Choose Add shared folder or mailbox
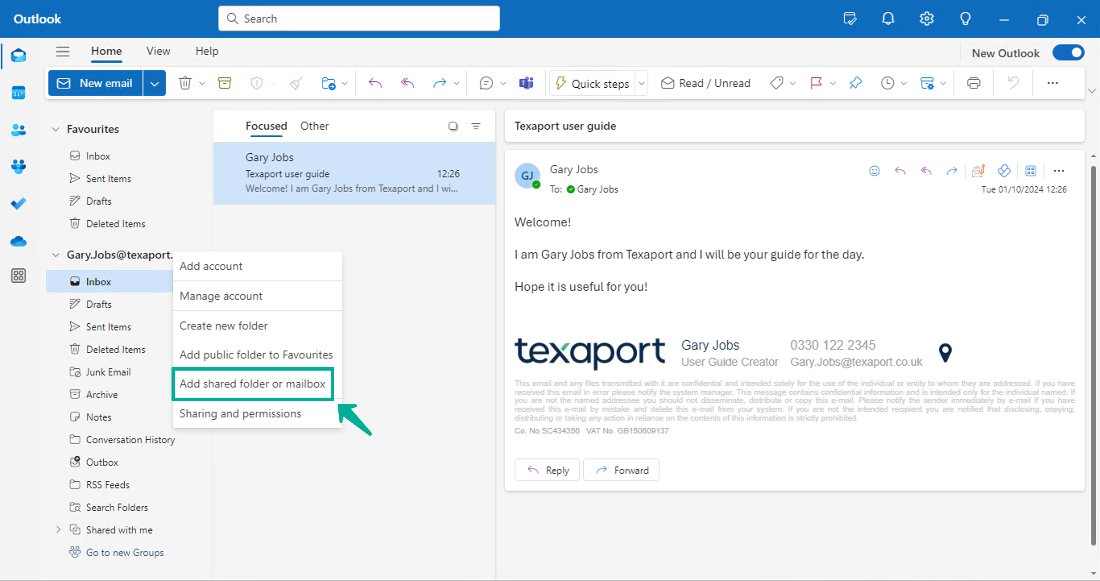 (x=252, y=384)
